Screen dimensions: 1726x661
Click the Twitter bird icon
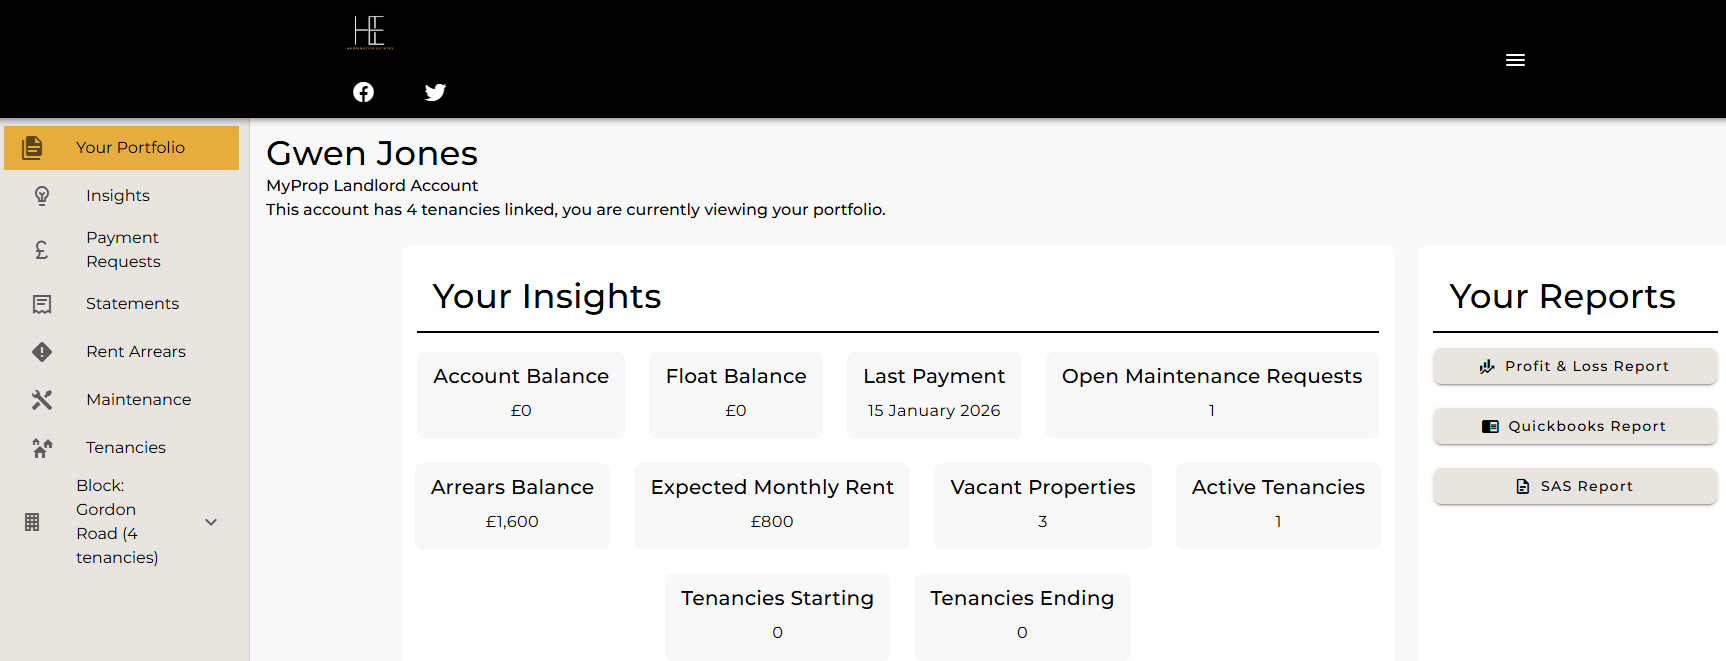tap(435, 92)
